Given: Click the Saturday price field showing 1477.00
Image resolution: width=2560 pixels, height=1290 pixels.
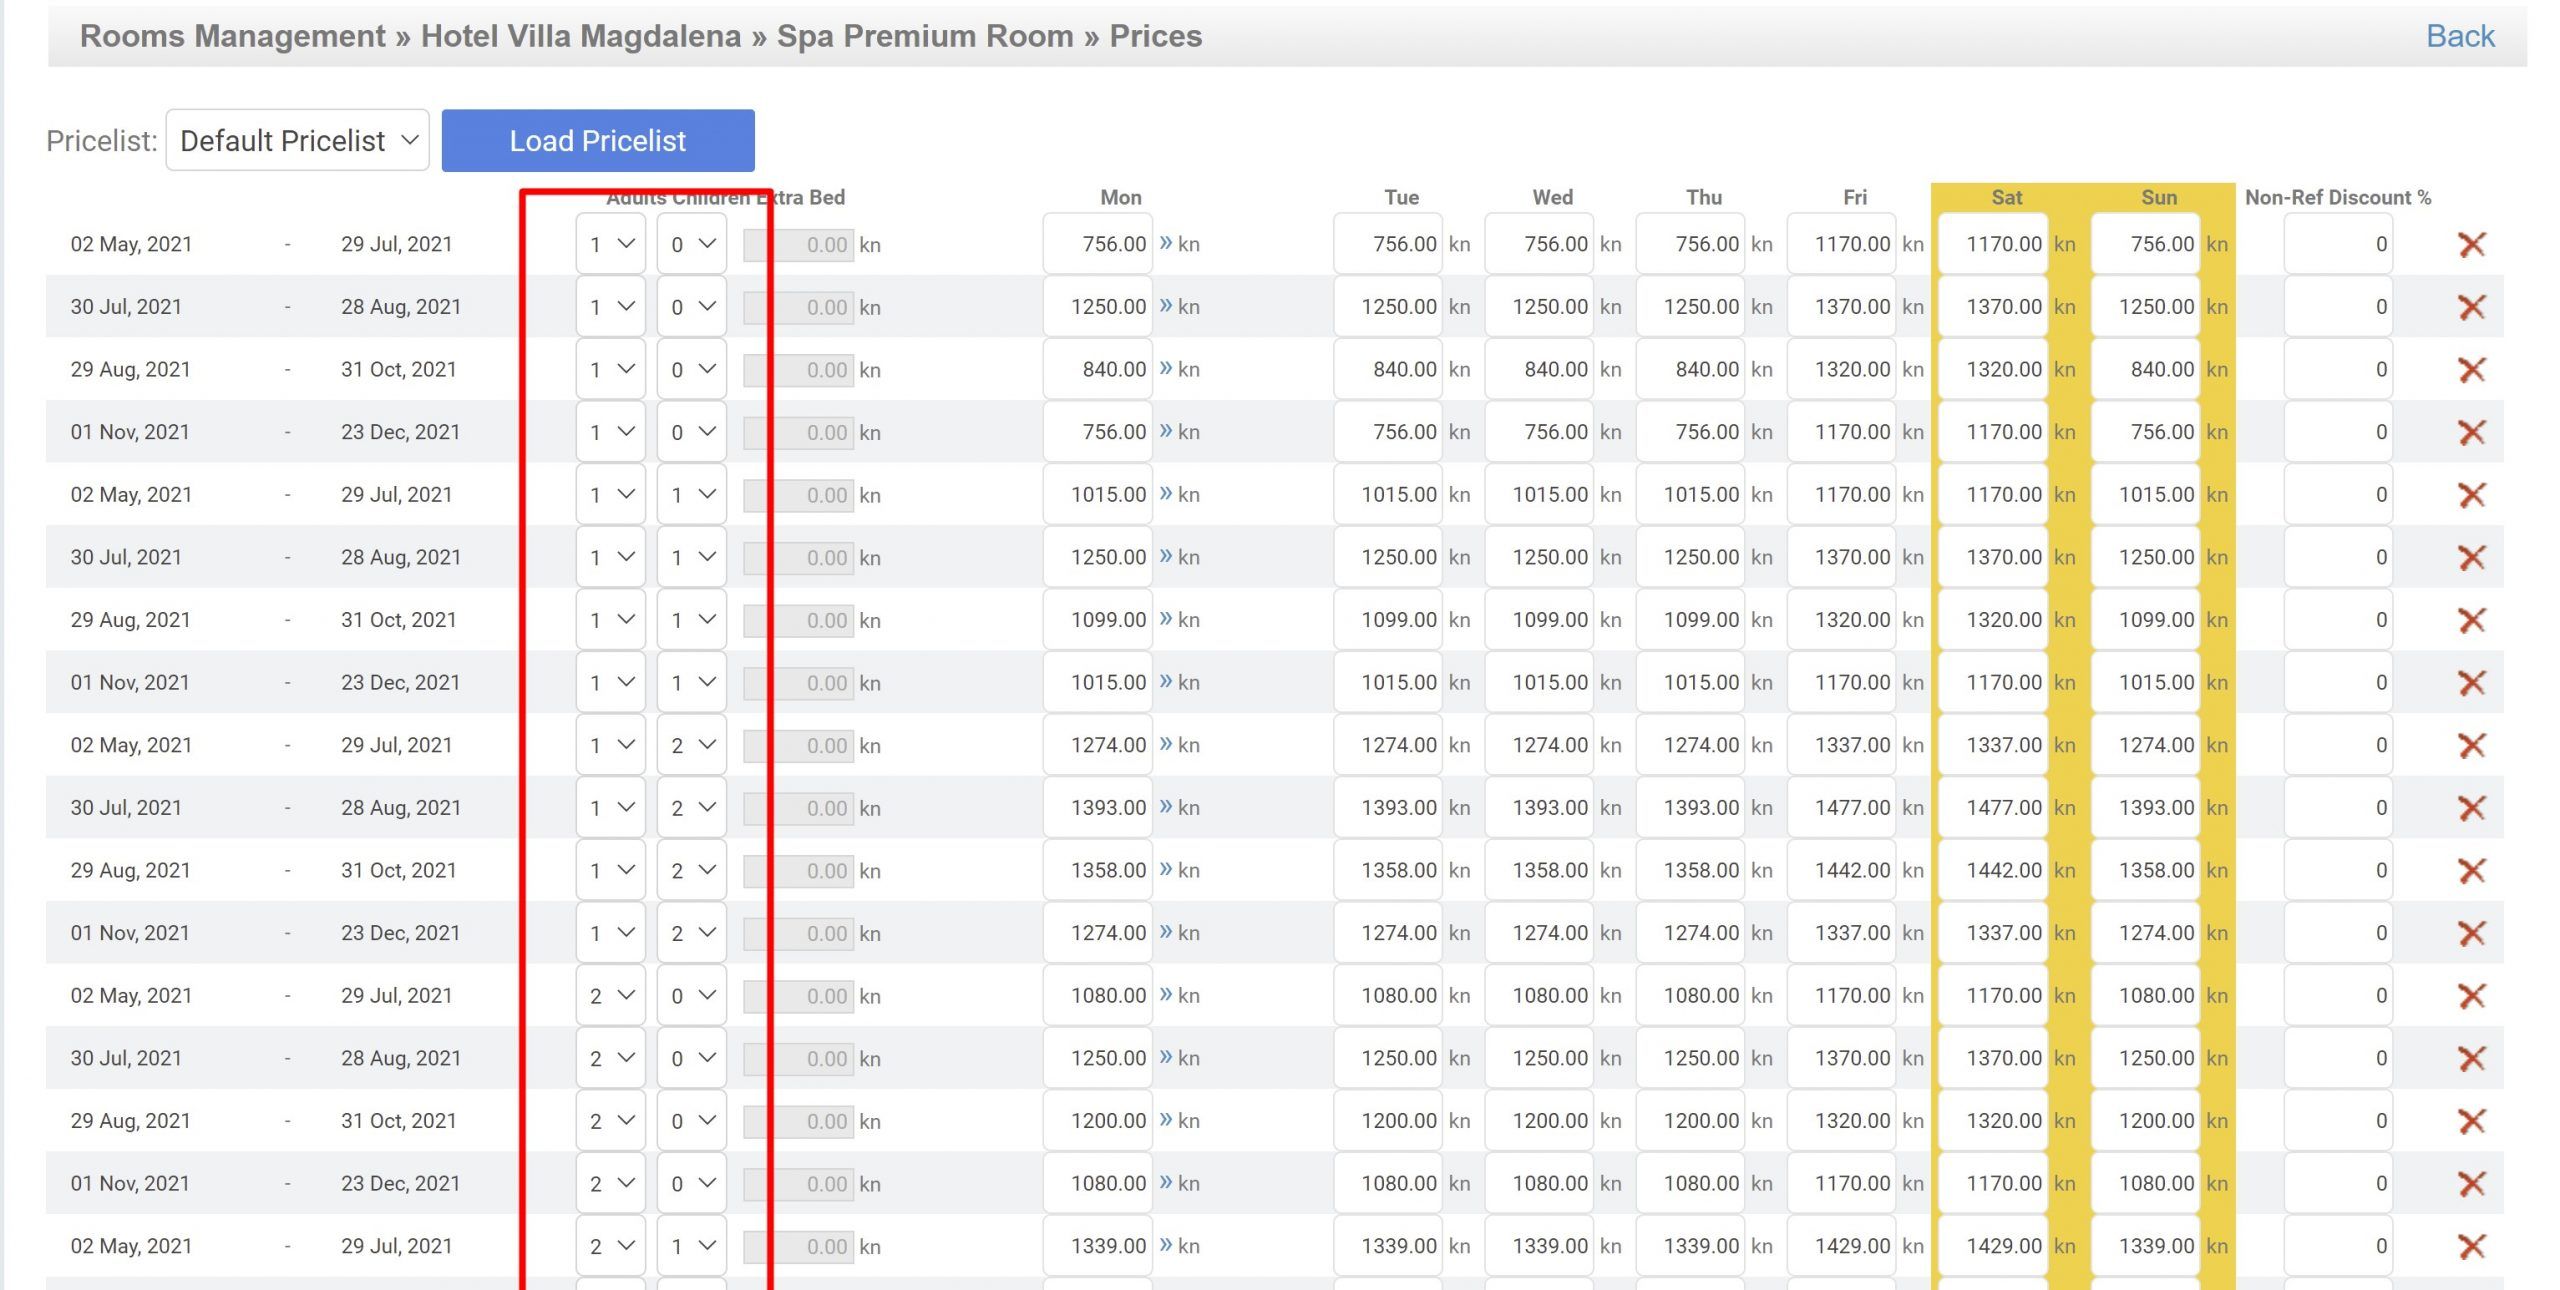Looking at the screenshot, I should [1995, 808].
